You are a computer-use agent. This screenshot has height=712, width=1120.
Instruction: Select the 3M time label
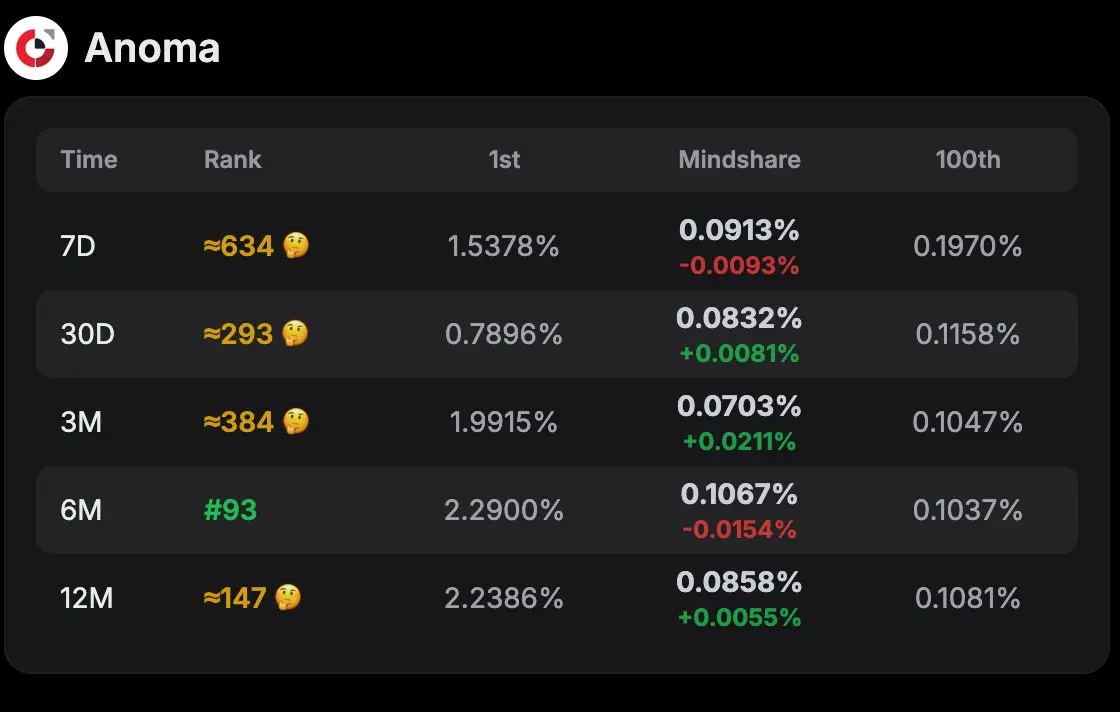point(81,422)
